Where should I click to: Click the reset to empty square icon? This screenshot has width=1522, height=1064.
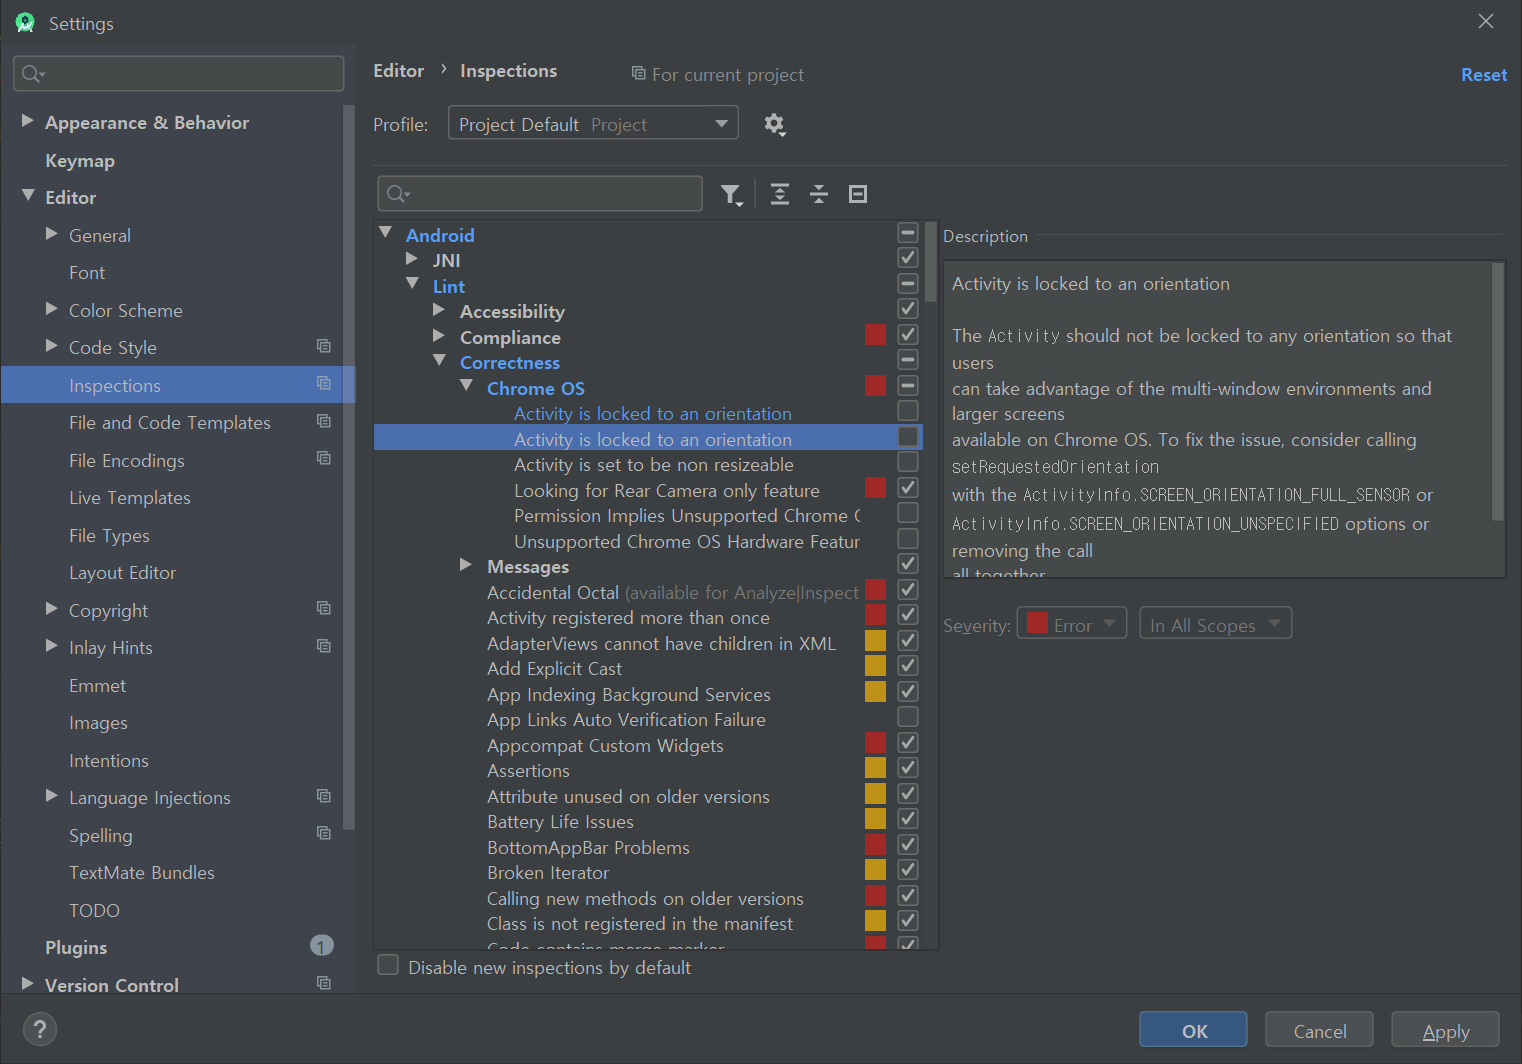click(858, 194)
